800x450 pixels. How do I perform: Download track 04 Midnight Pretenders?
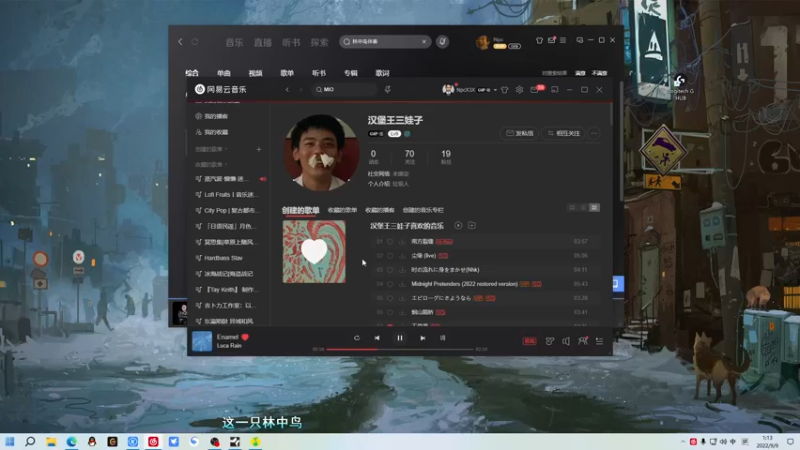[x=402, y=284]
